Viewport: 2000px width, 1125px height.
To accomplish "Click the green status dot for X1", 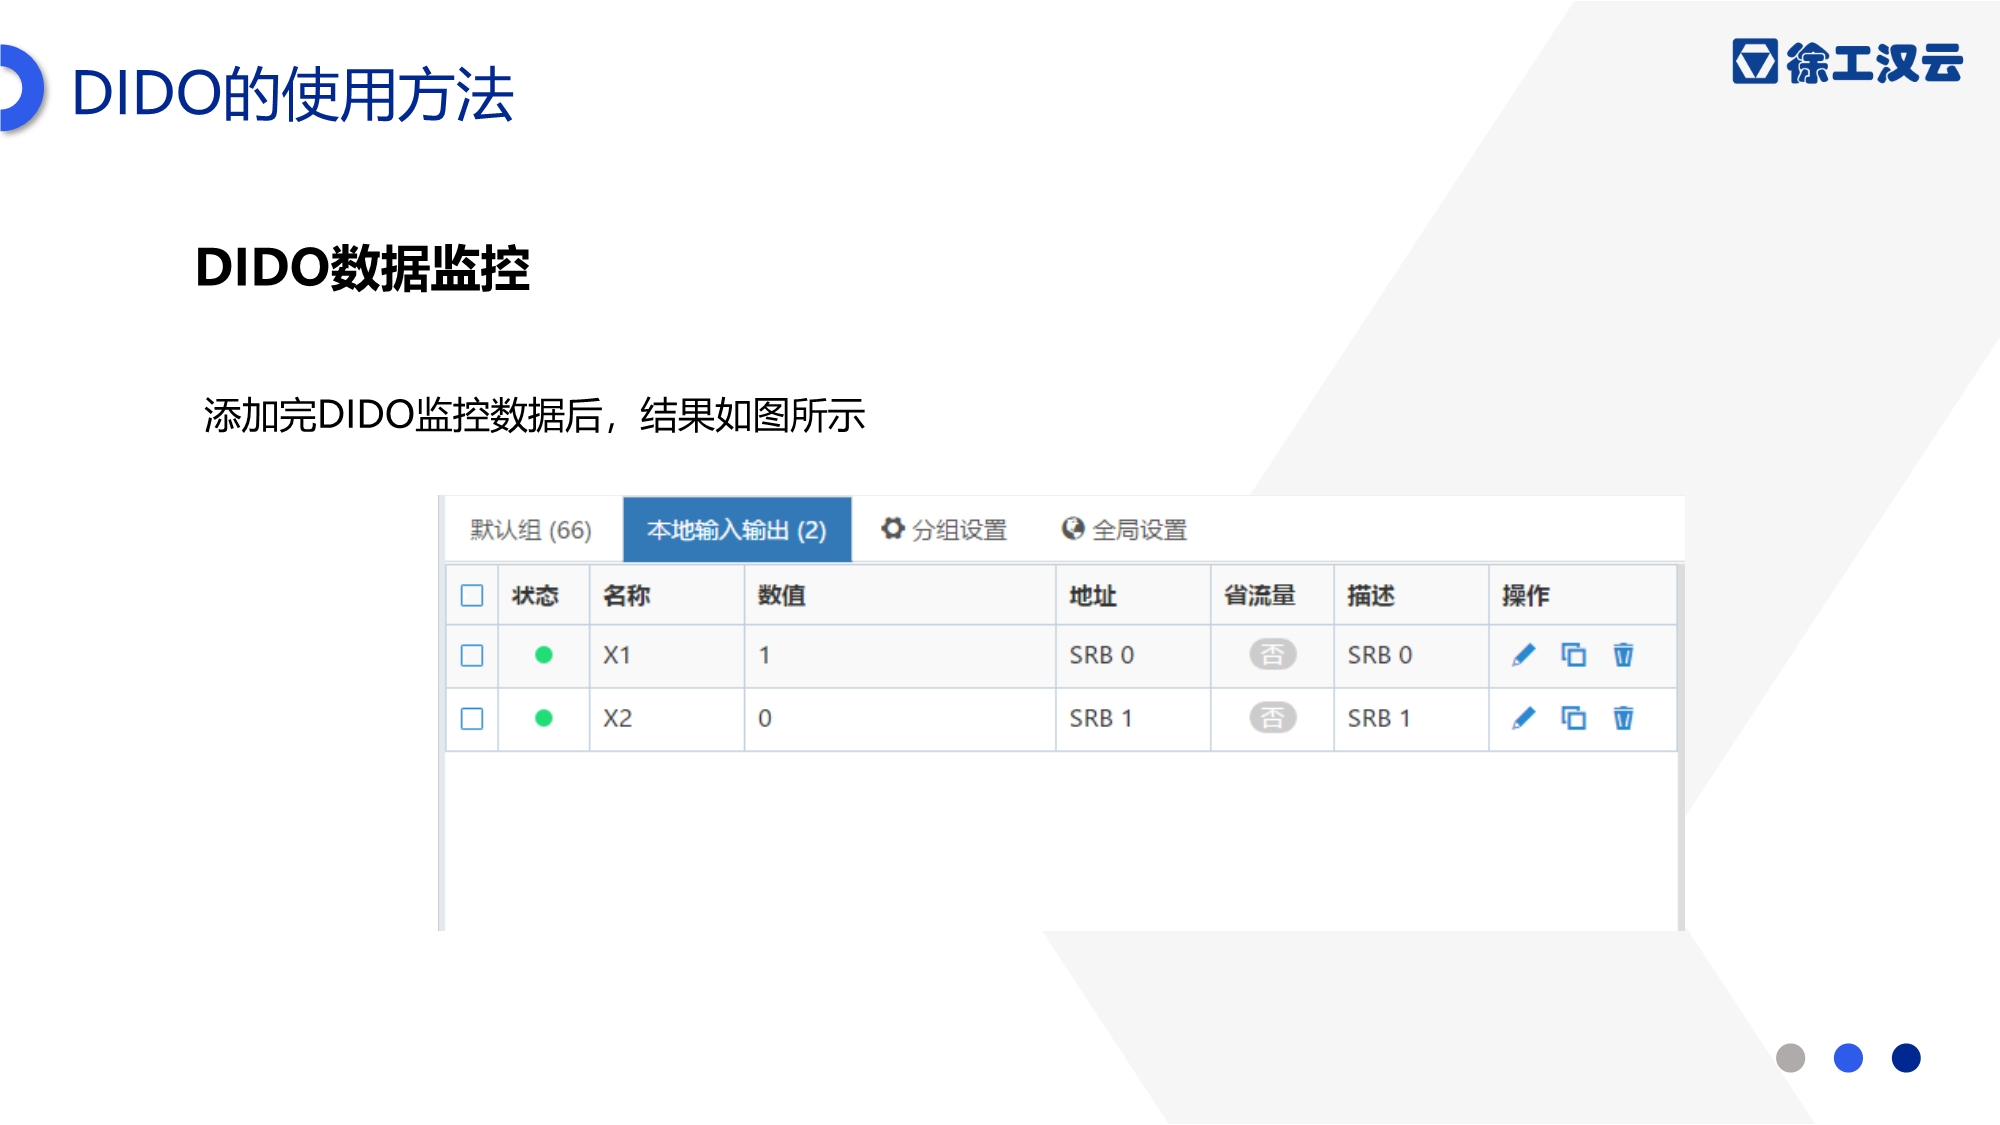I will point(544,655).
